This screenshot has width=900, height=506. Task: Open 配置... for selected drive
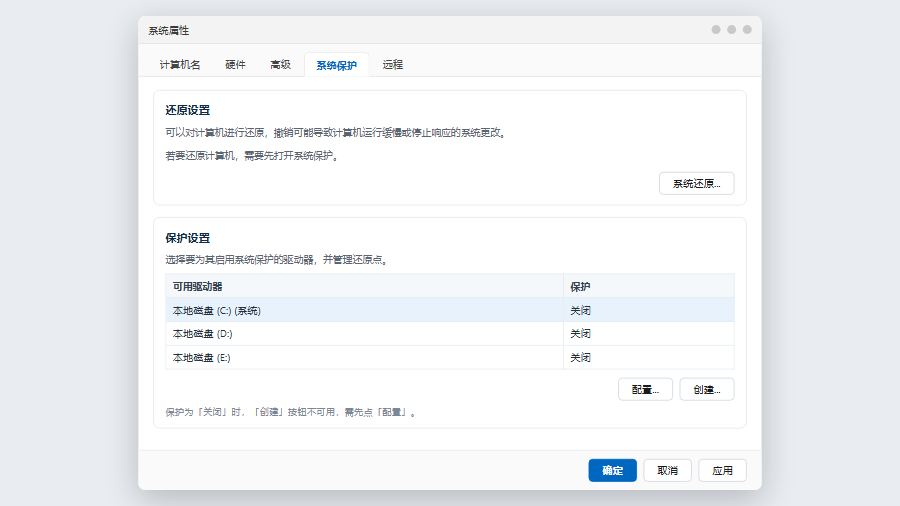[x=645, y=390]
